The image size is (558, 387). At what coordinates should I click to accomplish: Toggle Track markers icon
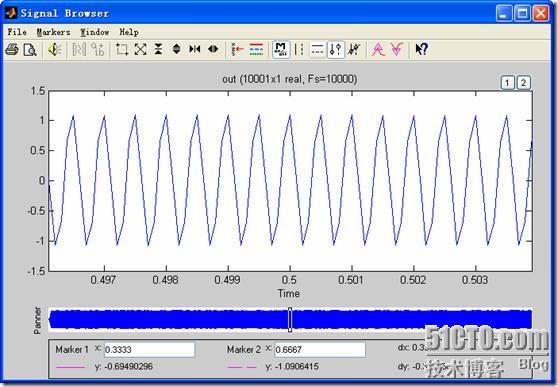coord(336,49)
